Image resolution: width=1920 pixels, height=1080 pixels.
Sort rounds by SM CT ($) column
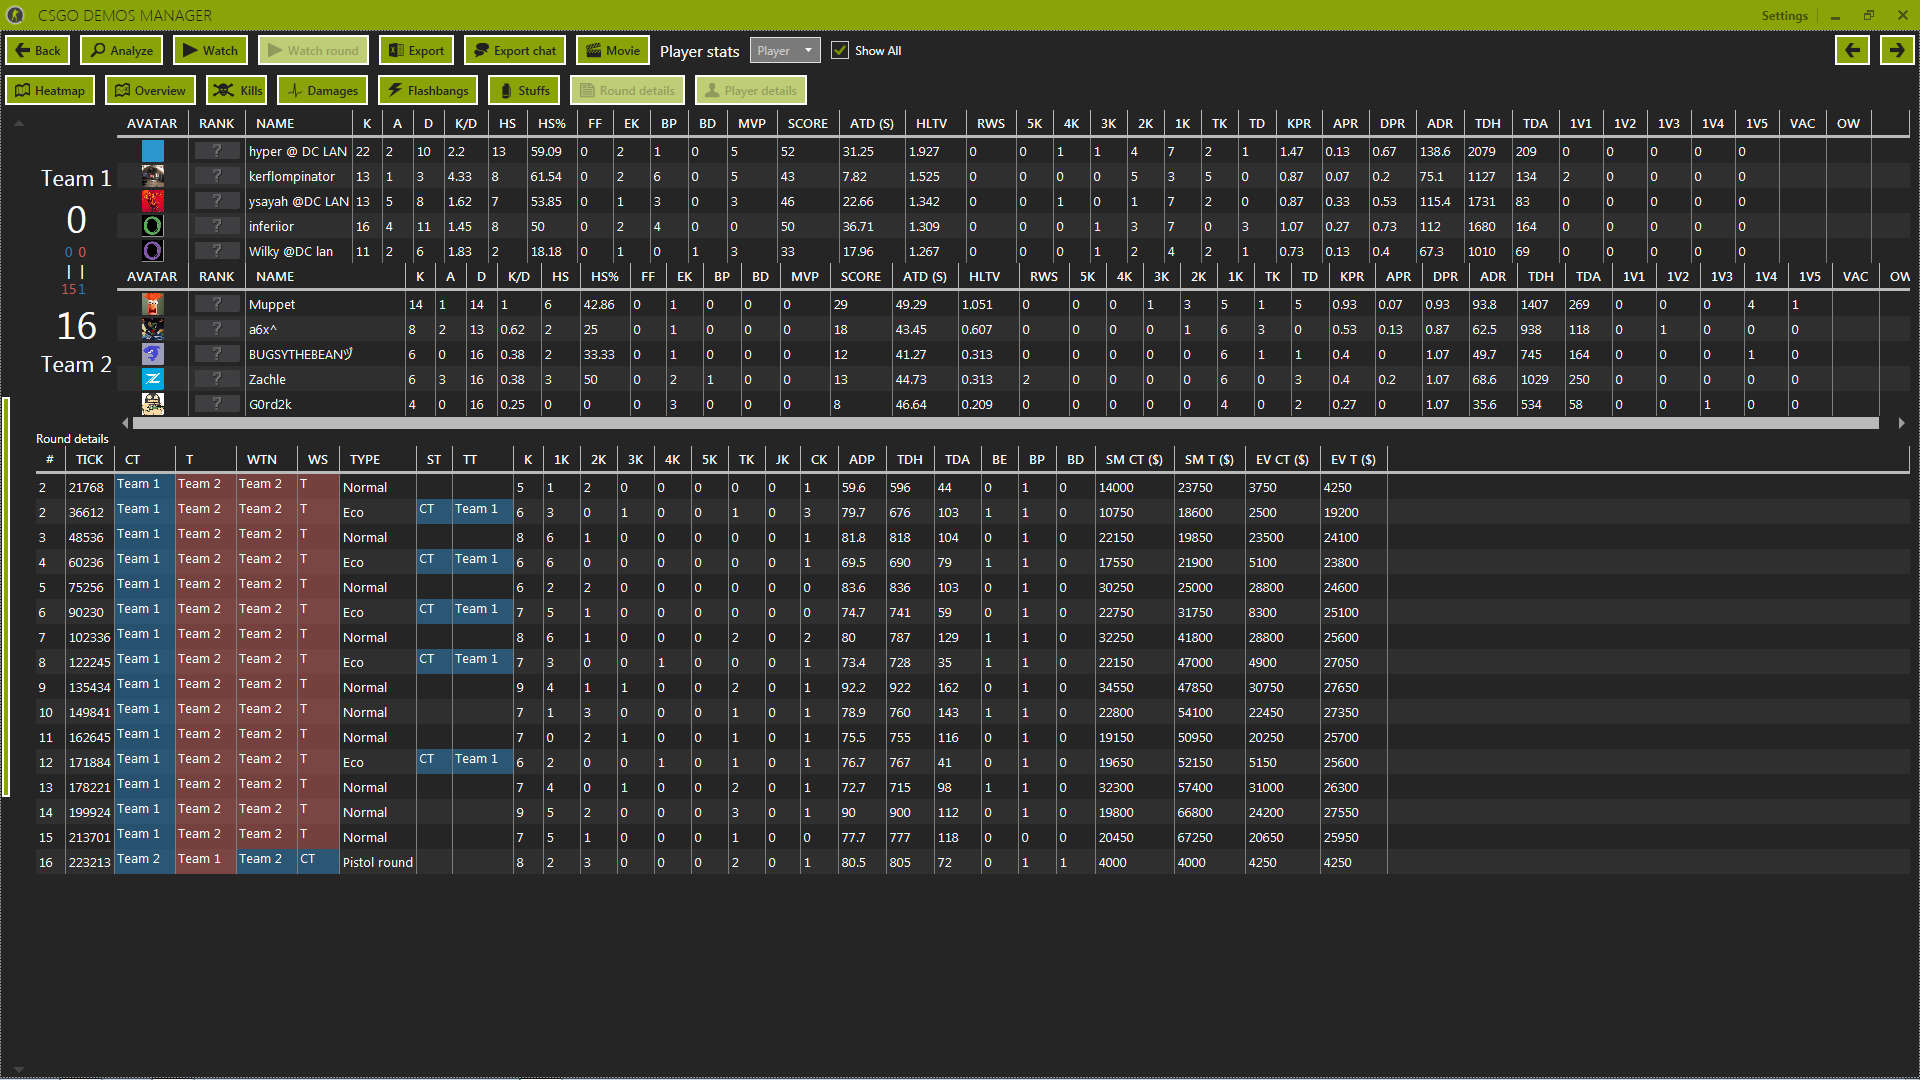[x=1134, y=459]
